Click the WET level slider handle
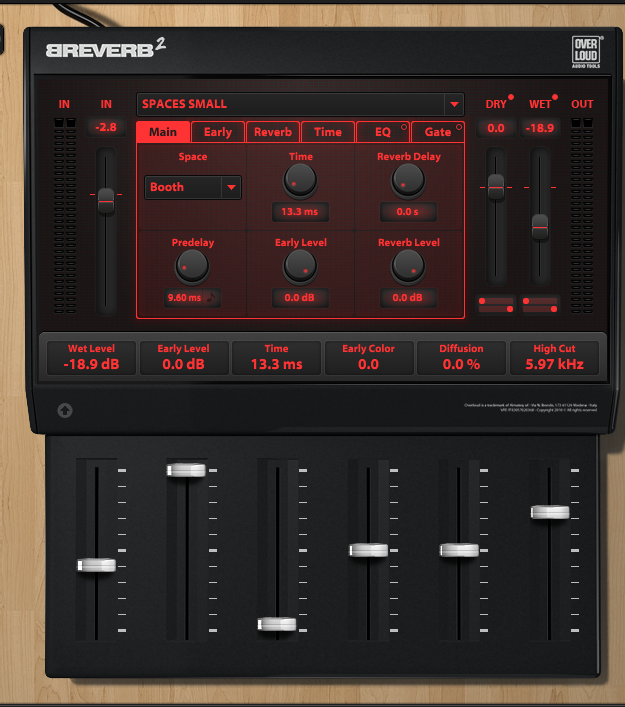This screenshot has width=625, height=707. click(540, 227)
